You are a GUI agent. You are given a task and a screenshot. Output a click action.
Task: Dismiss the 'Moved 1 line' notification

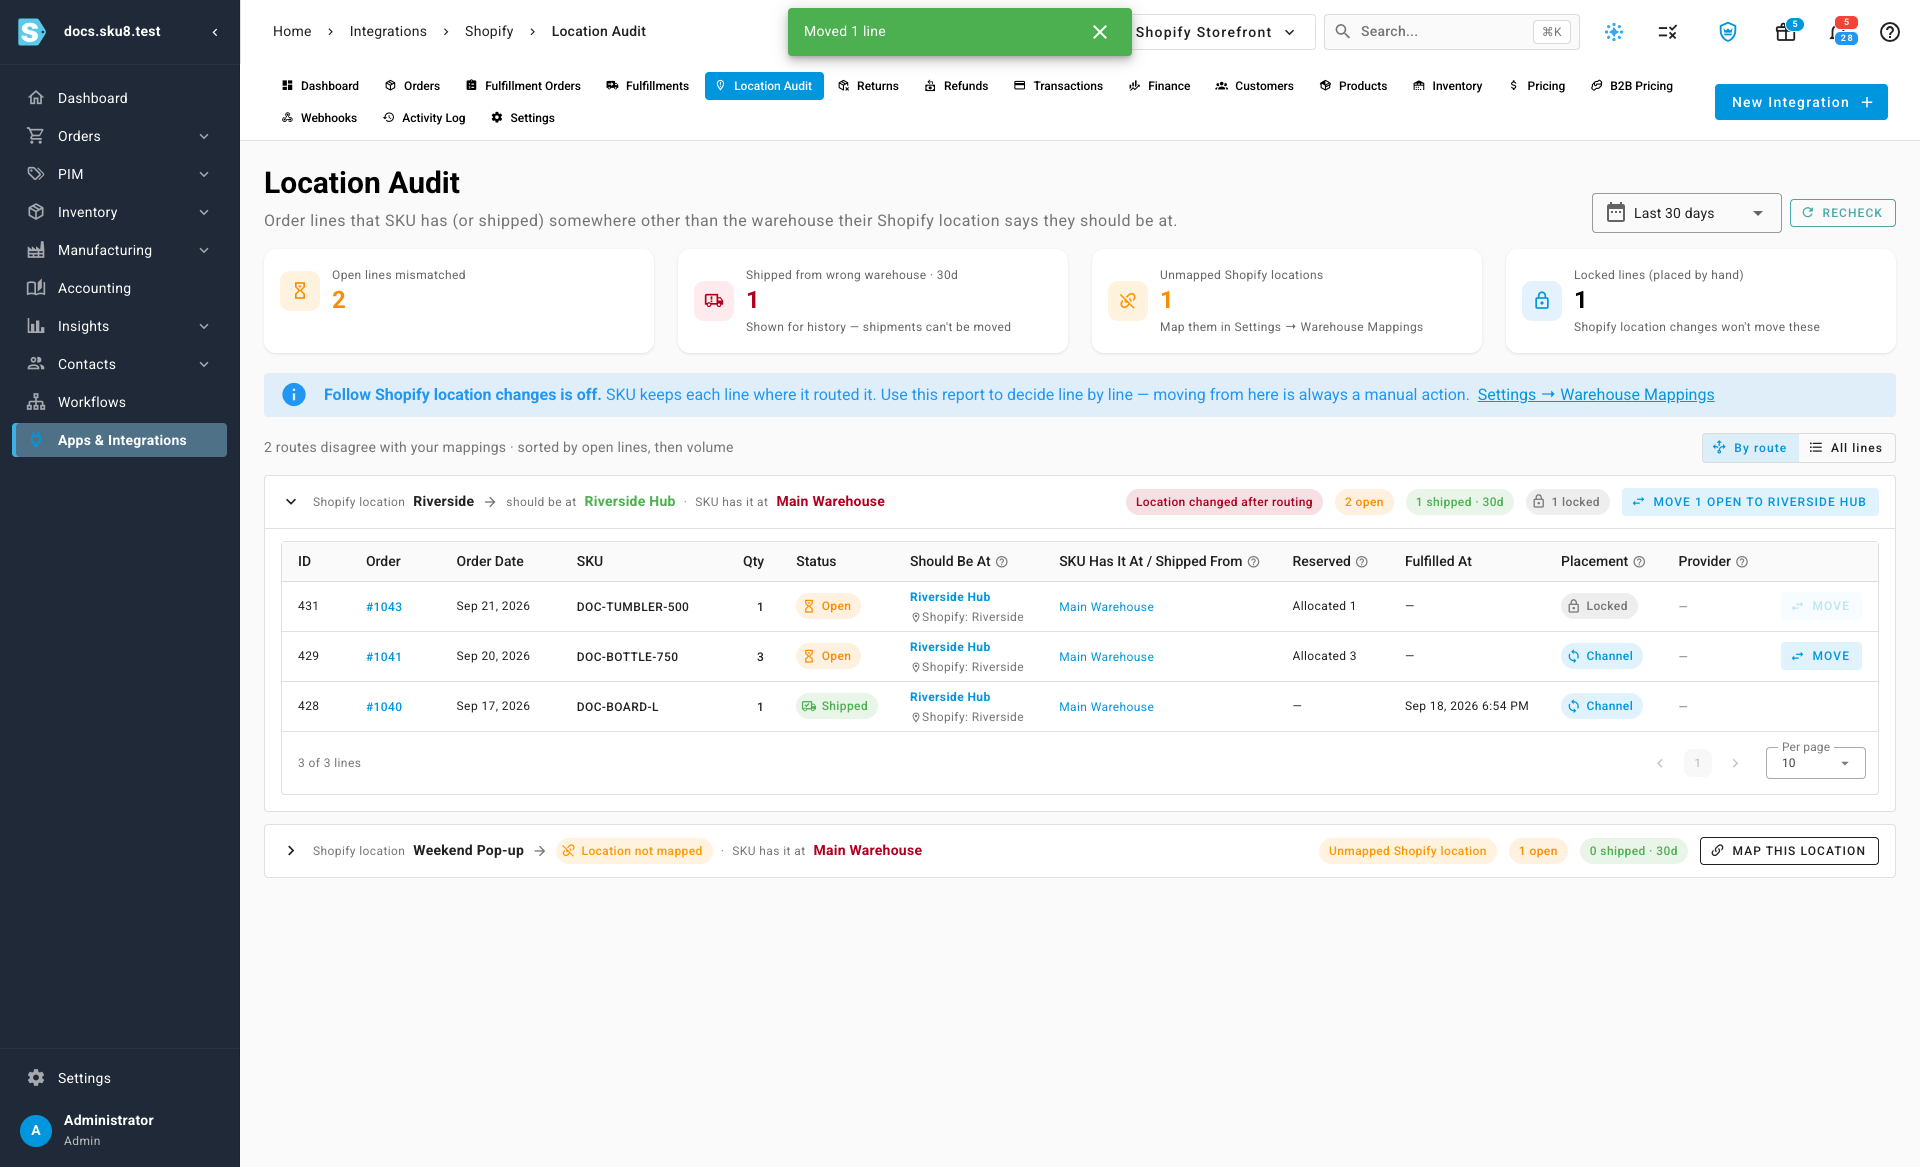pos(1100,32)
